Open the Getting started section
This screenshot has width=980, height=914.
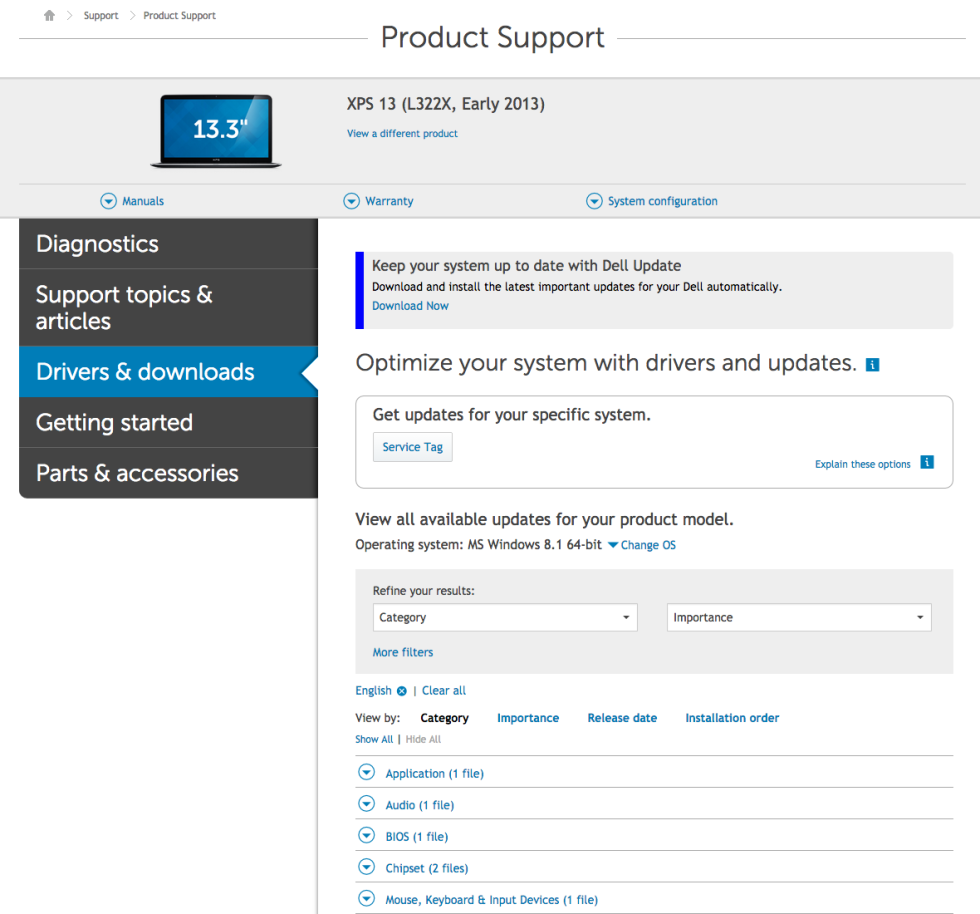[169, 422]
